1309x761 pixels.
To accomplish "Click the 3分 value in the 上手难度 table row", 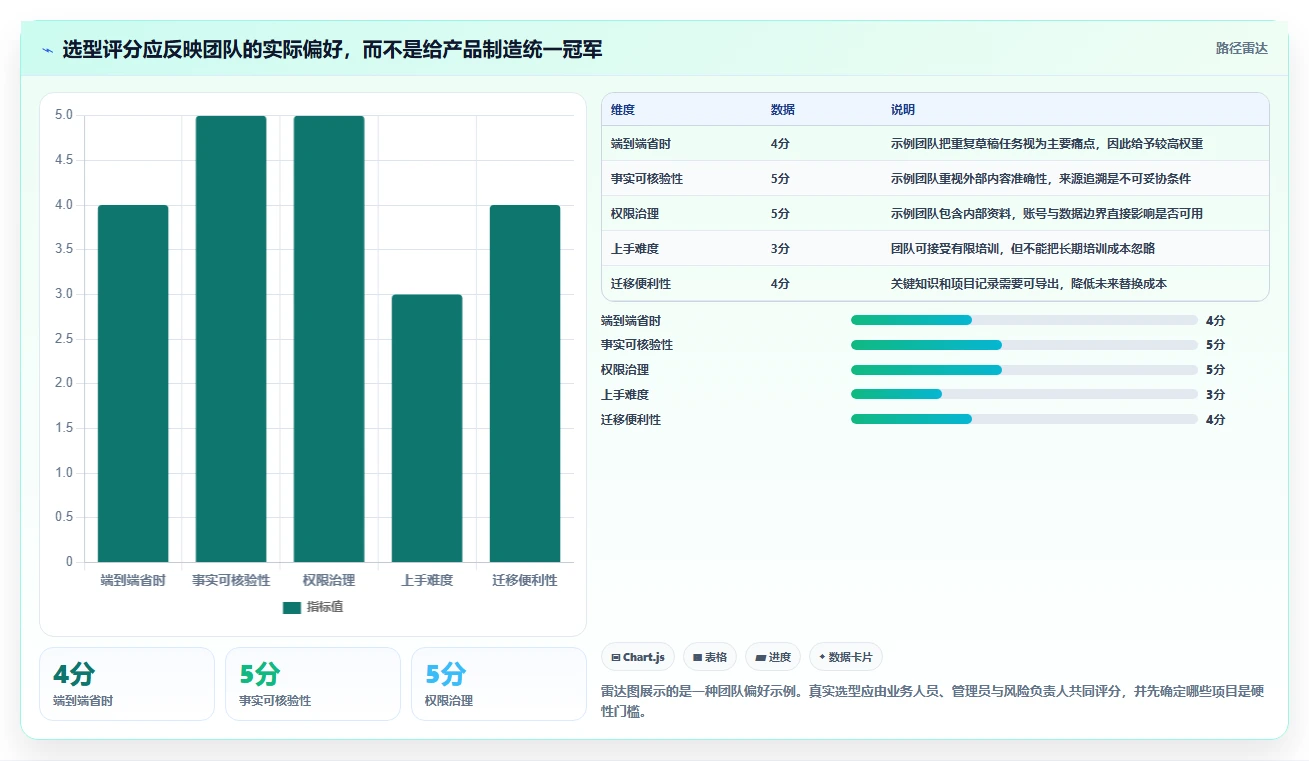I will (780, 249).
